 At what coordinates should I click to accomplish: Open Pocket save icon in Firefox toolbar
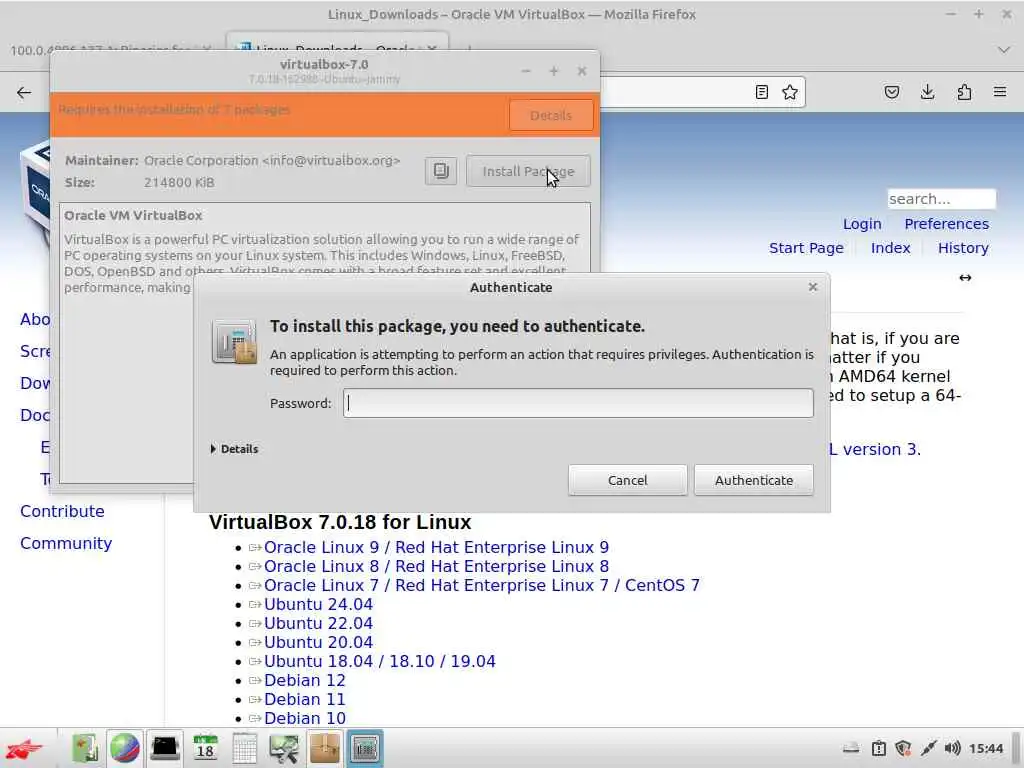pos(891,92)
